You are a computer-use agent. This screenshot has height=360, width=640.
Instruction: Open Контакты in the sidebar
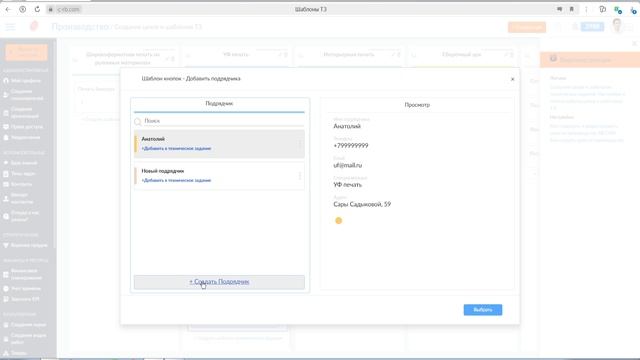tap(21, 184)
